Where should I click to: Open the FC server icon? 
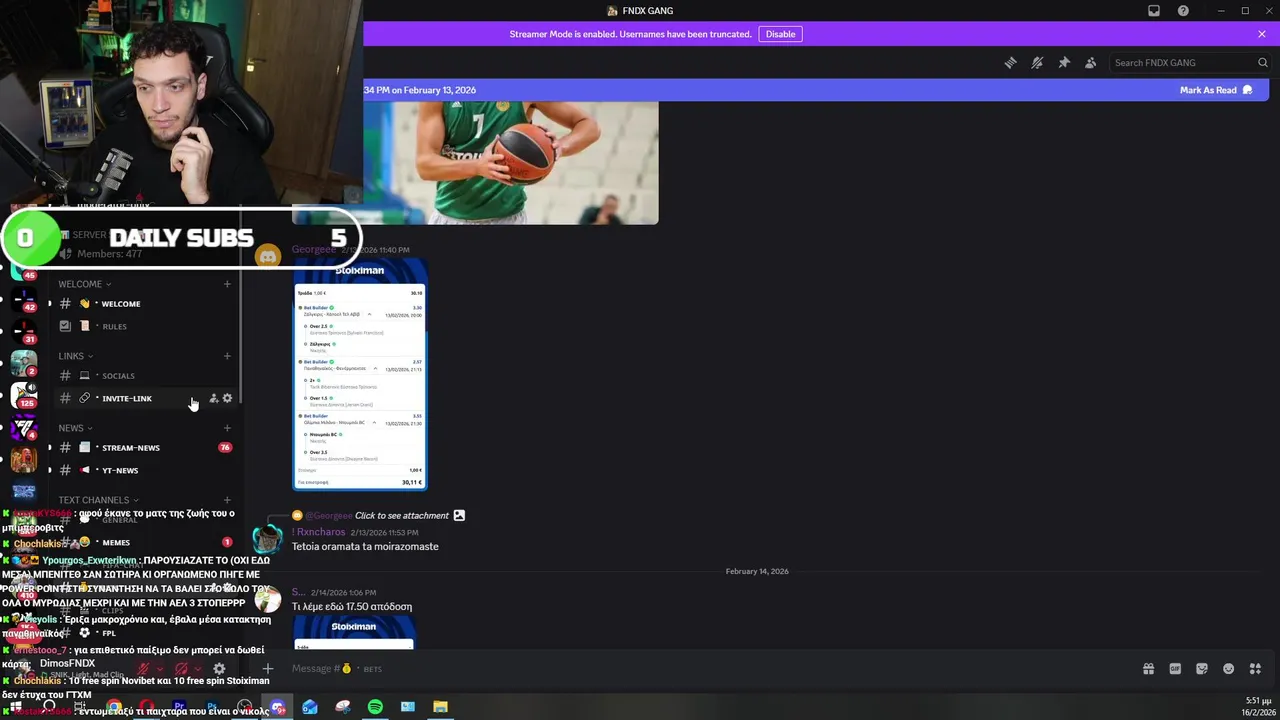point(24,428)
